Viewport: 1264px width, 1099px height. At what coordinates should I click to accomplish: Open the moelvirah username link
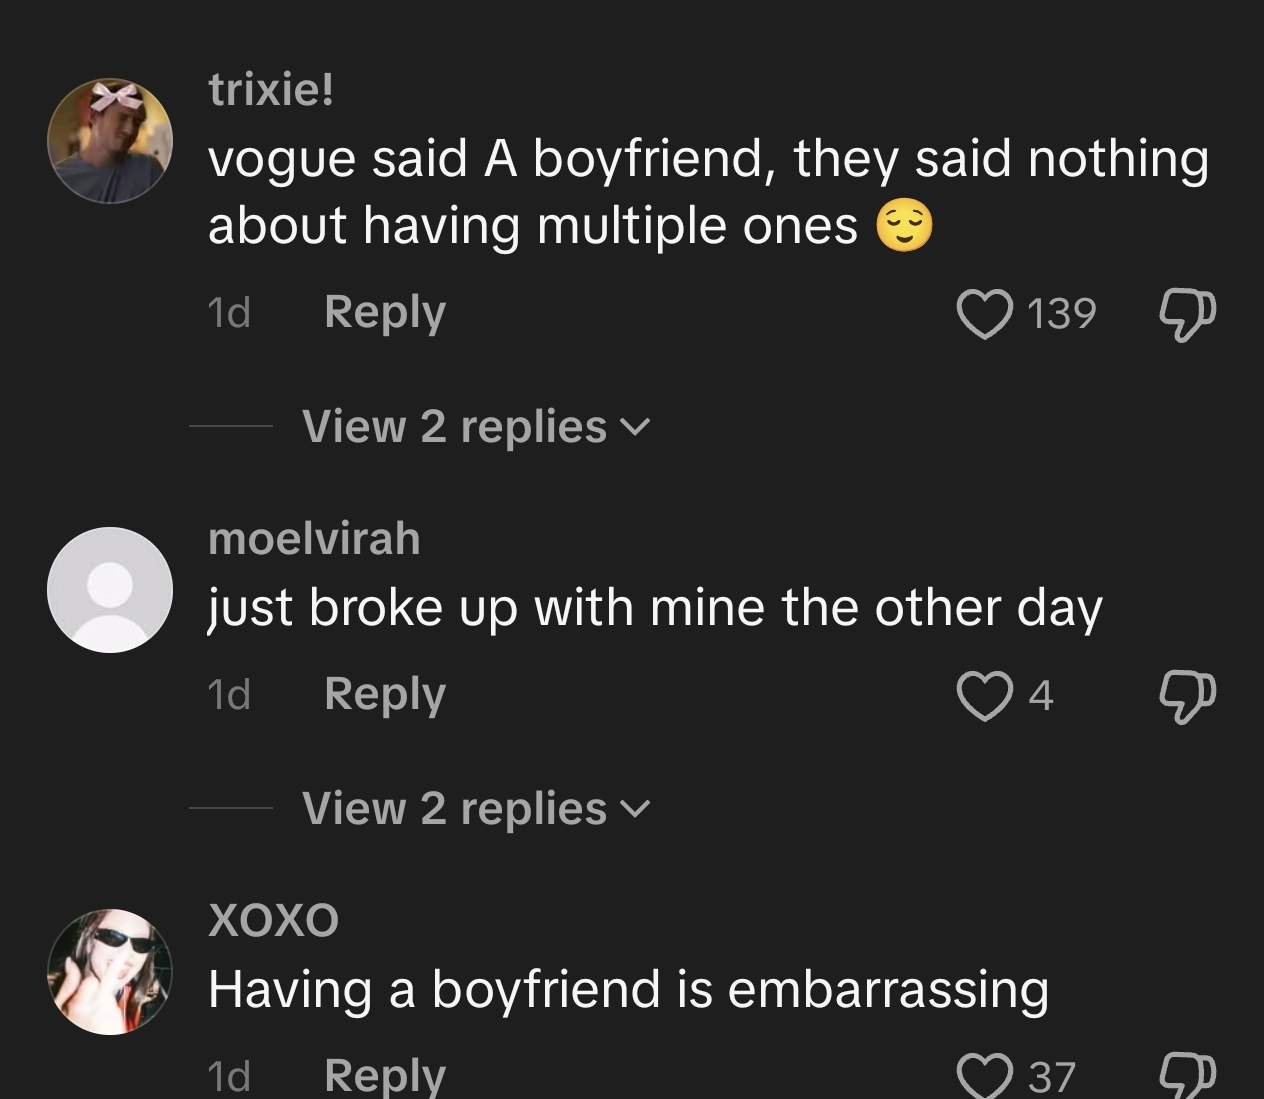pyautogui.click(x=314, y=539)
